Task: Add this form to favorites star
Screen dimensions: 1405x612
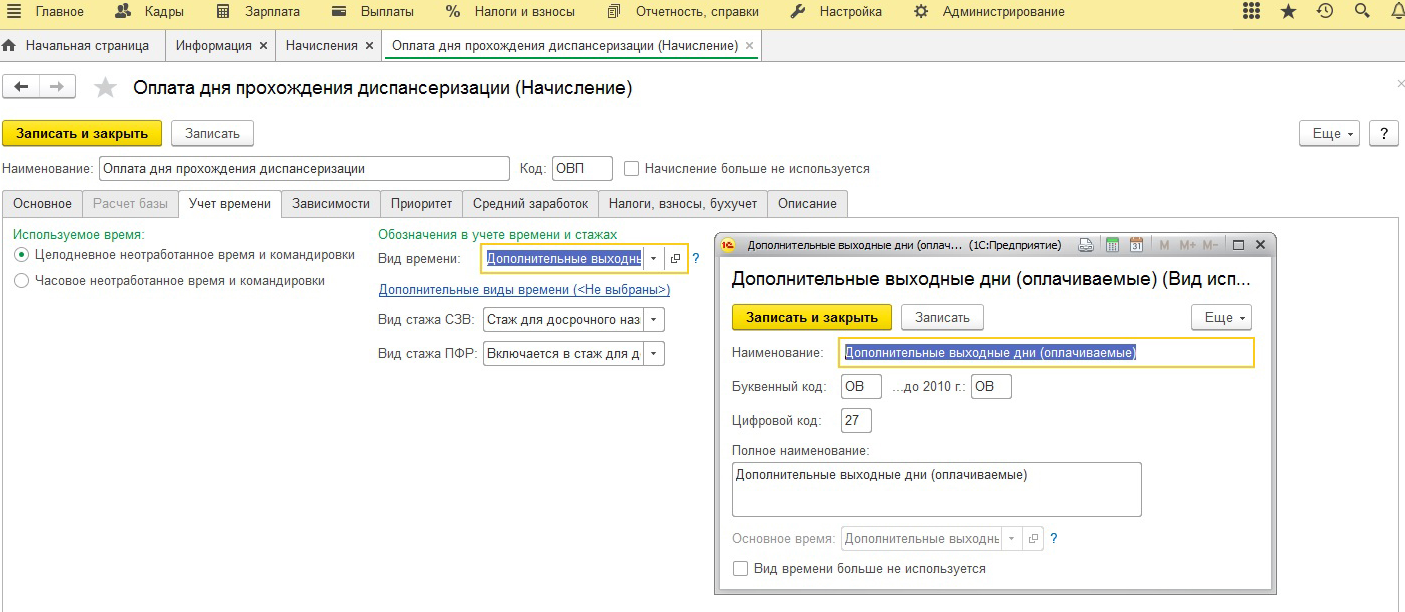Action: [x=105, y=88]
